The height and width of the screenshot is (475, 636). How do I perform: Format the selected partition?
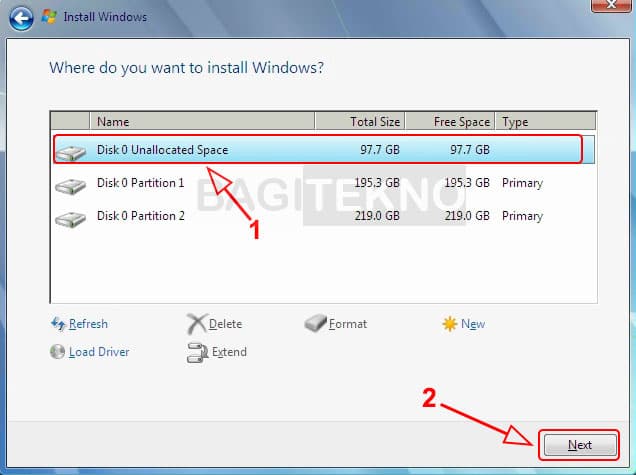348,324
